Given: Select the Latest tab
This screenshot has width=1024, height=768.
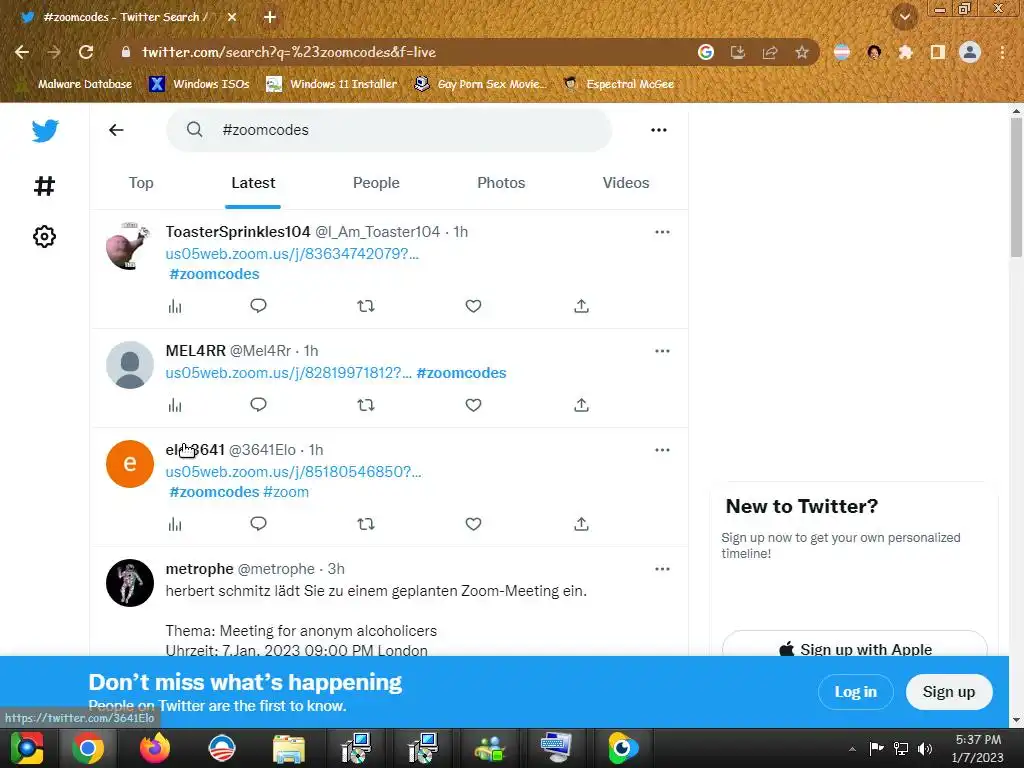Looking at the screenshot, I should tap(253, 183).
